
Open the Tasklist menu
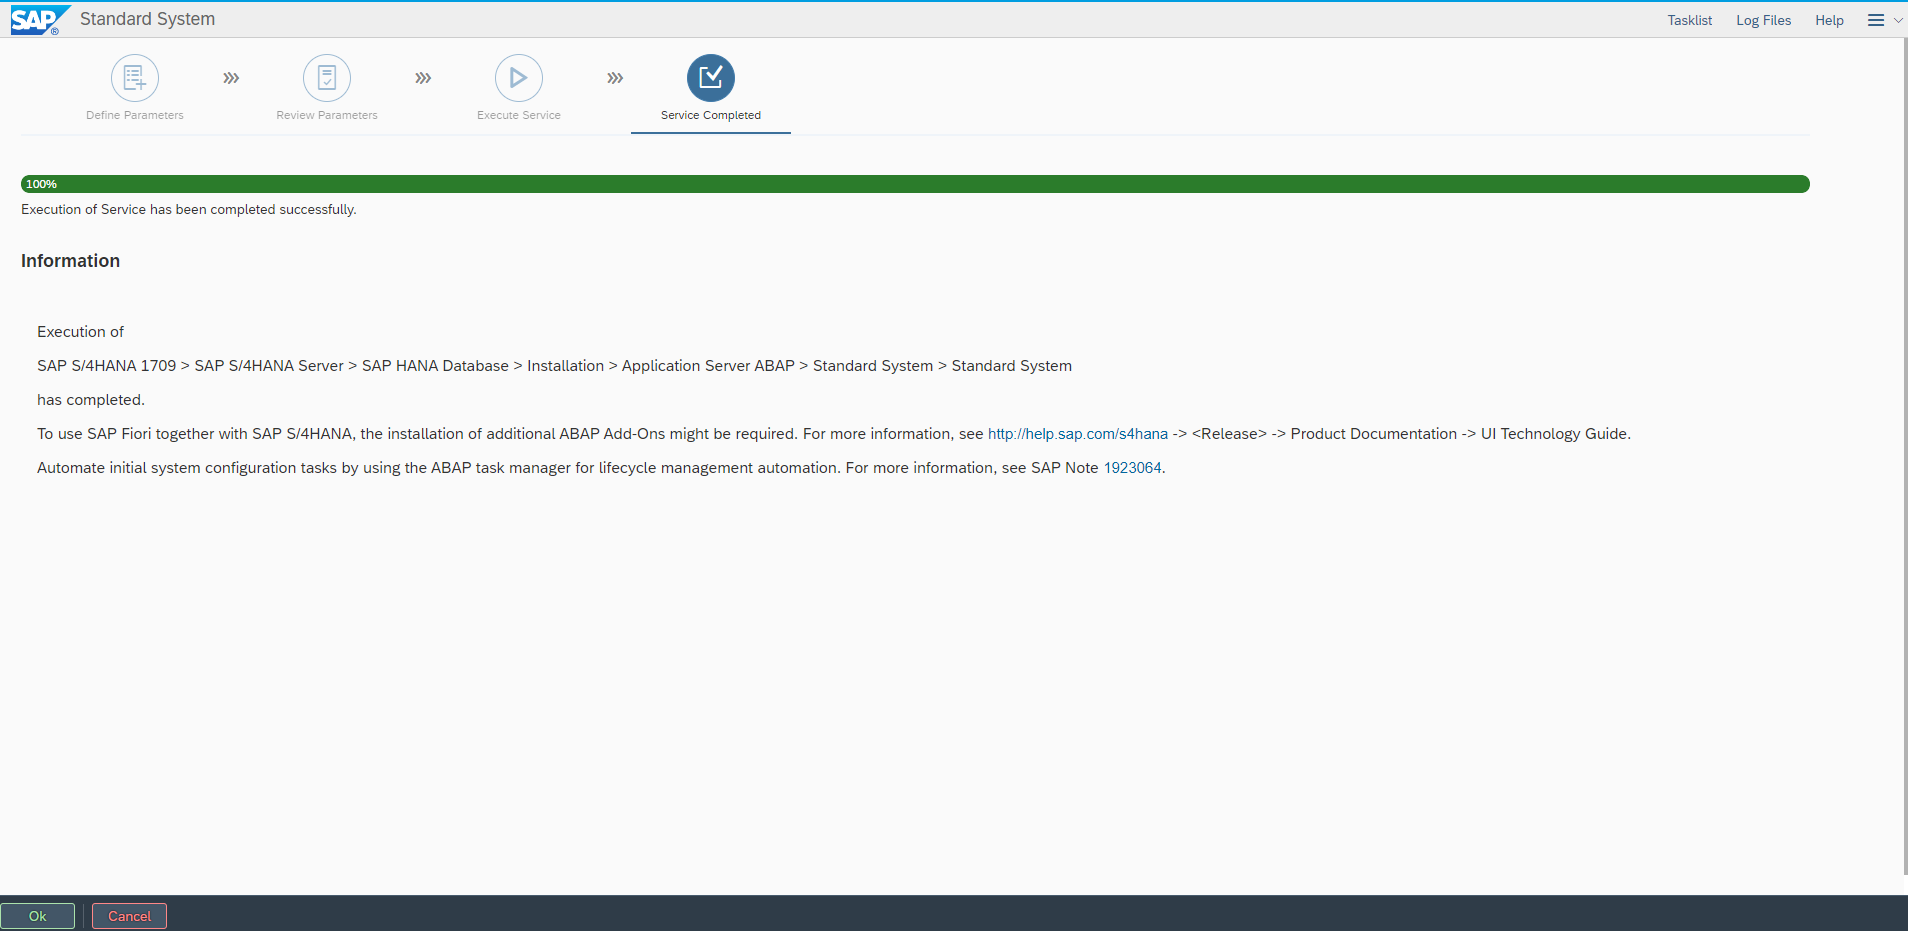pos(1689,20)
